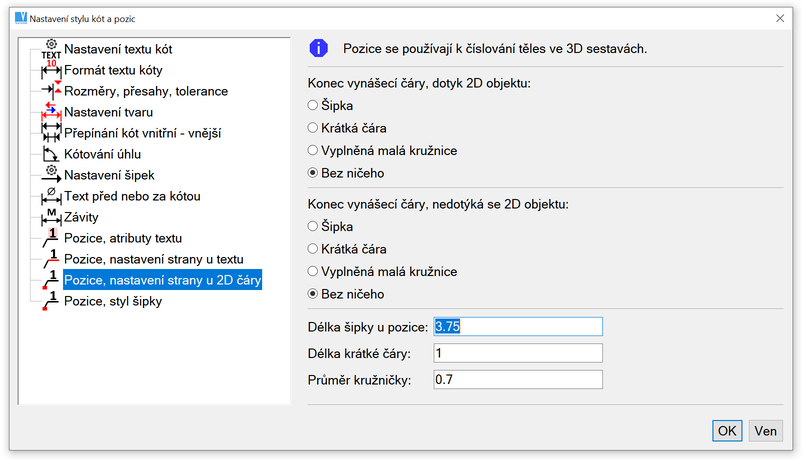Click the Nastavení šipek arrow icon

pyautogui.click(x=52, y=175)
